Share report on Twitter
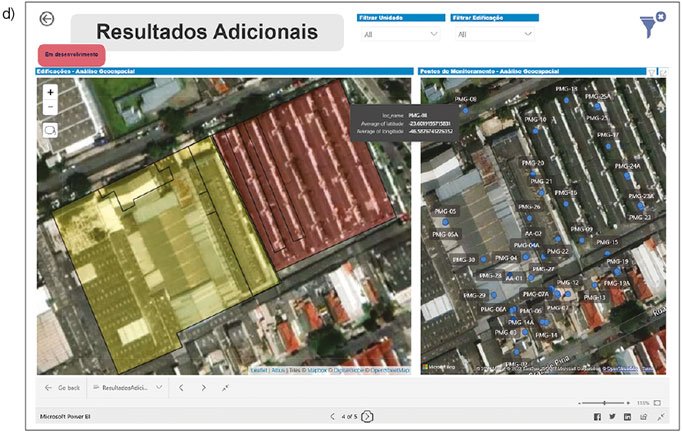Screen dimensions: 682x433 [x=613, y=416]
